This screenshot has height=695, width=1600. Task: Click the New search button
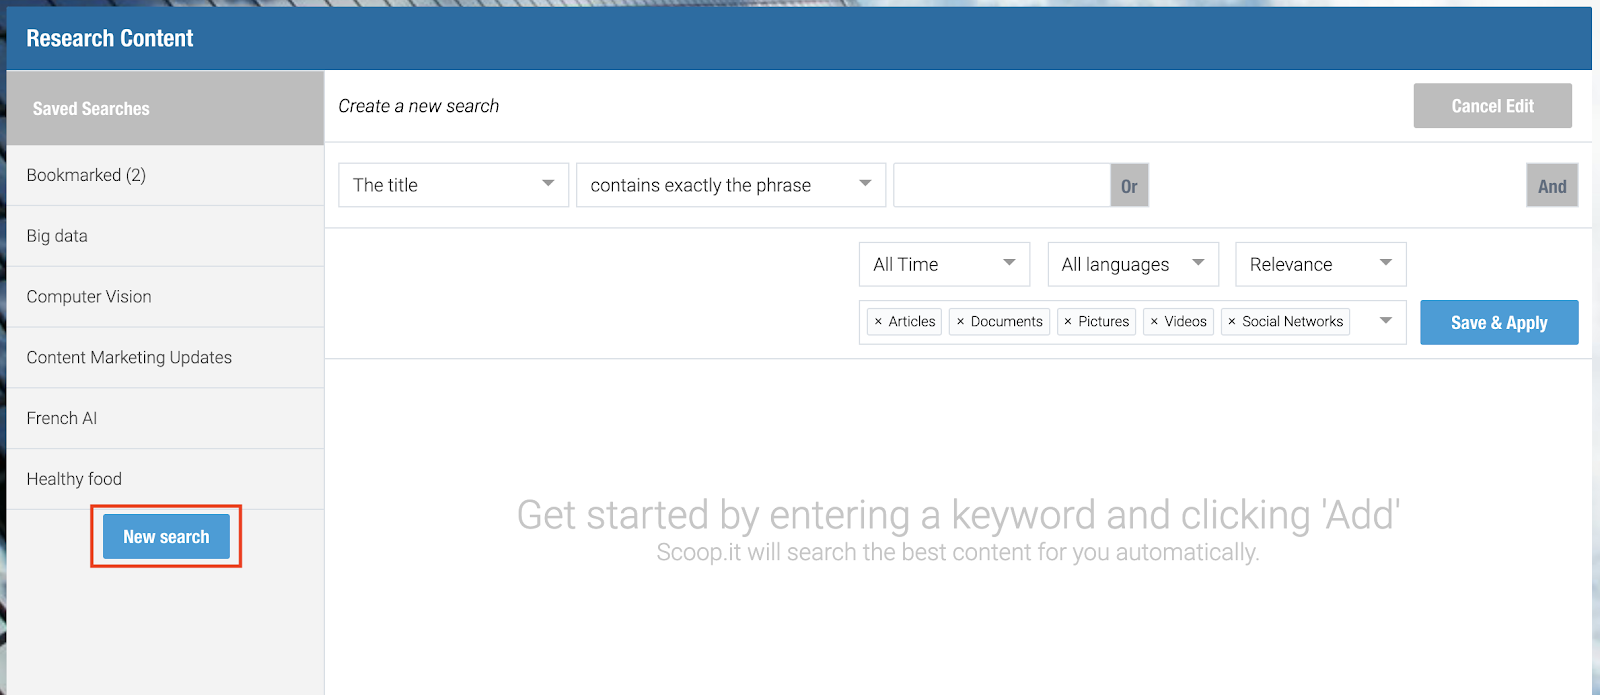[x=166, y=537]
